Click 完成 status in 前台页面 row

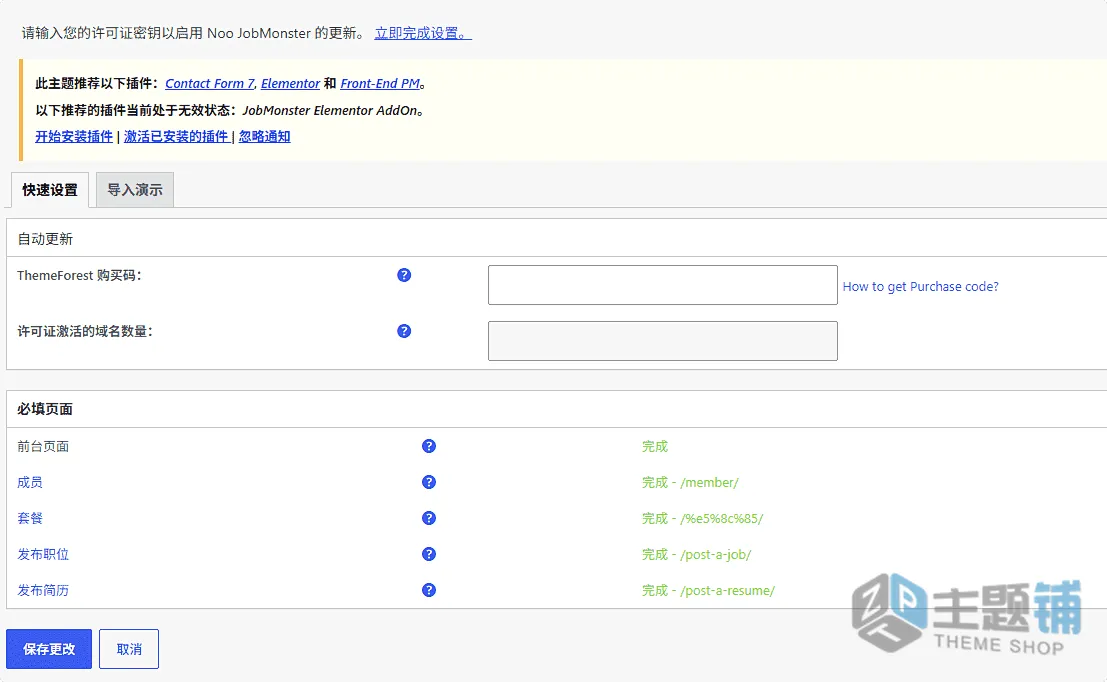(x=654, y=446)
